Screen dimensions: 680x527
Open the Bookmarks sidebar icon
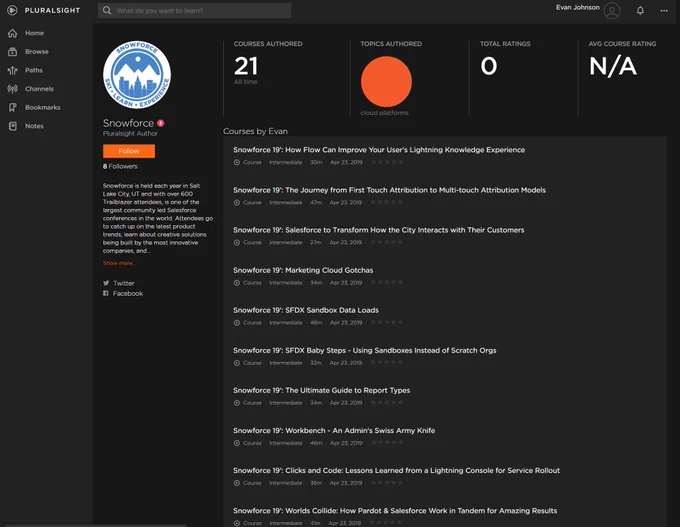tap(13, 108)
